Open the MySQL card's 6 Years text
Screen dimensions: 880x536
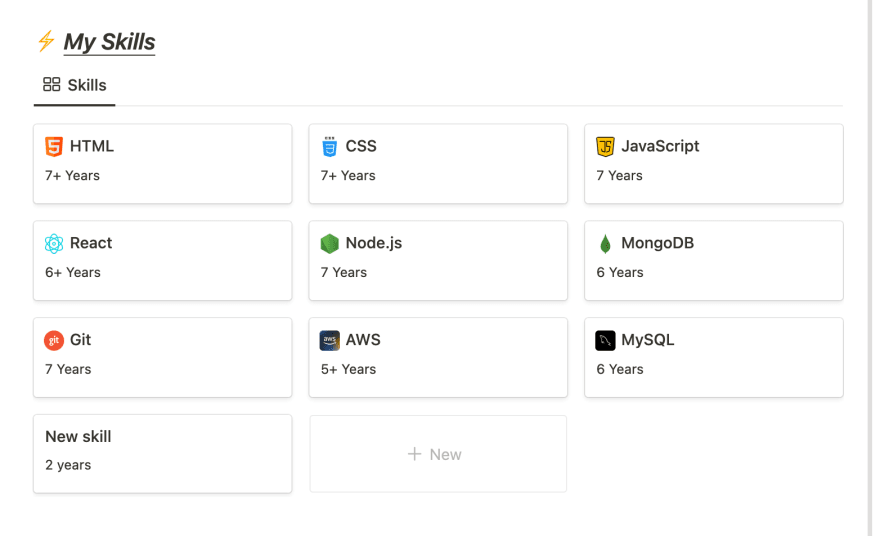pos(620,369)
